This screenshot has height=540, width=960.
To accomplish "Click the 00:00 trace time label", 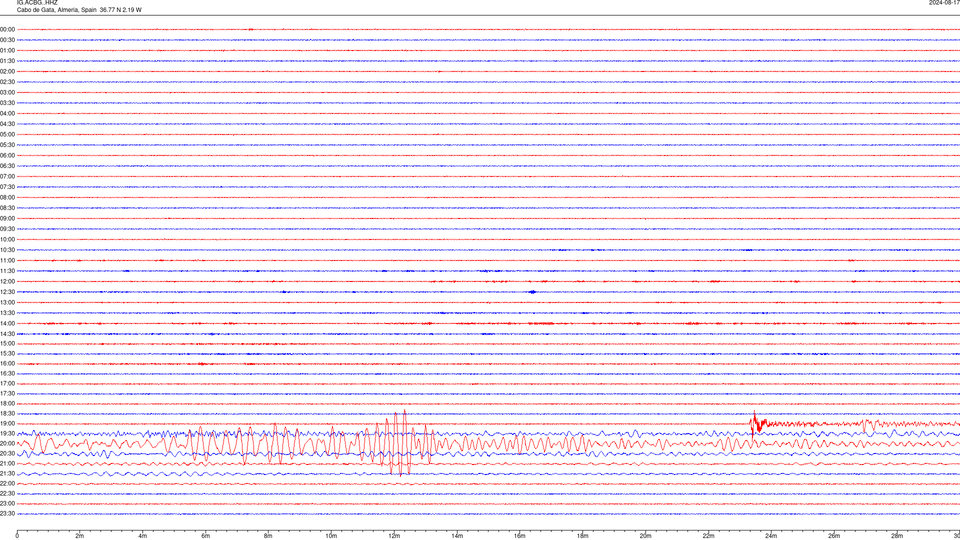I will pyautogui.click(x=7, y=29).
